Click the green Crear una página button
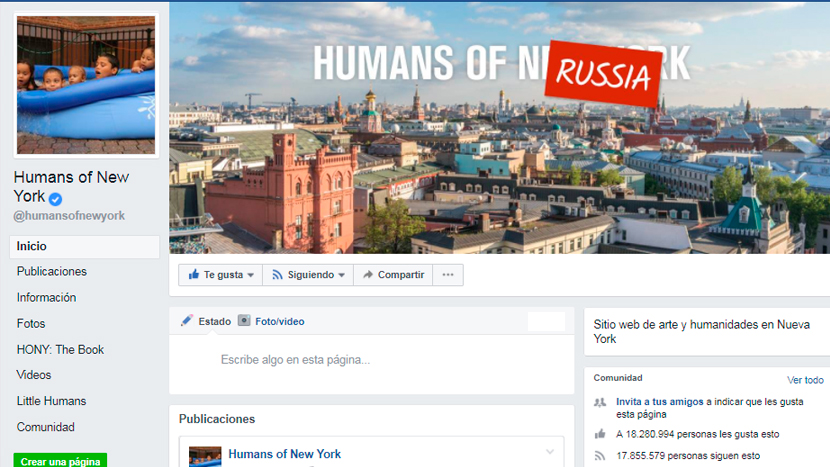830x467 pixels. pos(60,461)
